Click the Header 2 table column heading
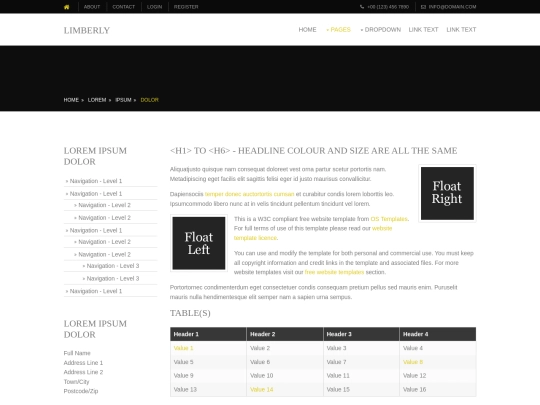The width and height of the screenshot is (540, 405). (285, 334)
